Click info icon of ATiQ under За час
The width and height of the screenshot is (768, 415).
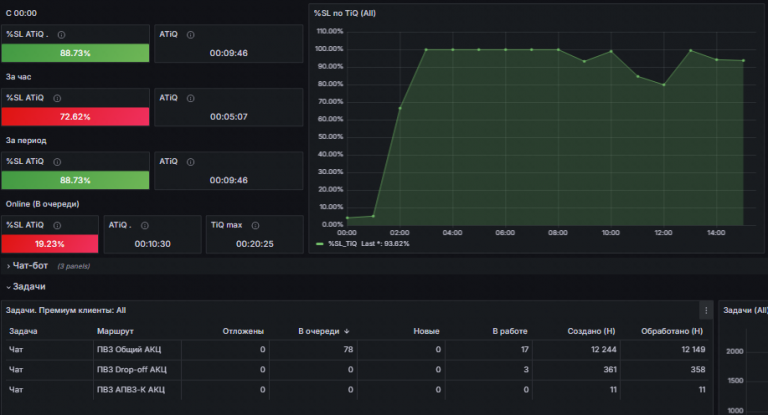coord(191,98)
